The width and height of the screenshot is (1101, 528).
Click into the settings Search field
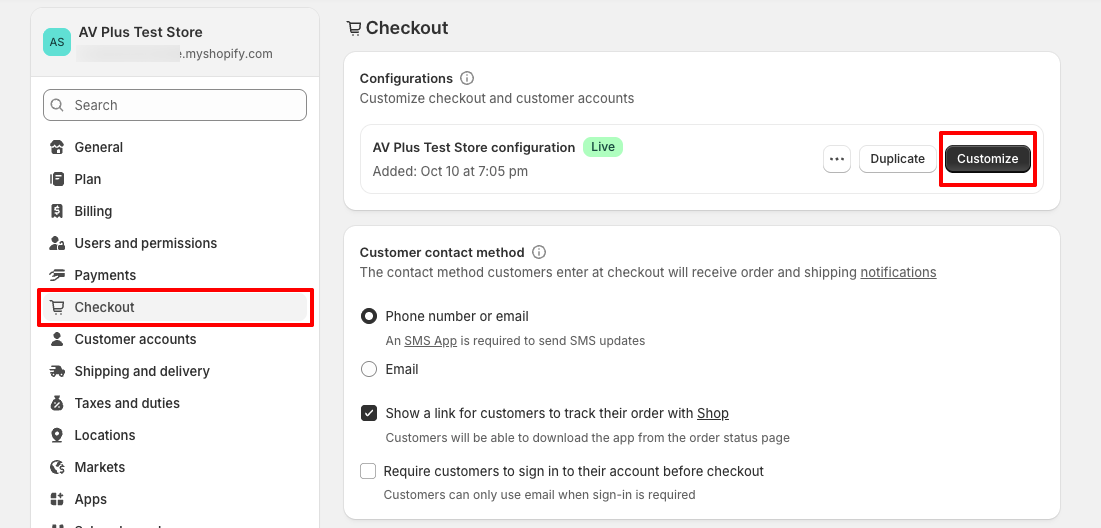(x=175, y=105)
